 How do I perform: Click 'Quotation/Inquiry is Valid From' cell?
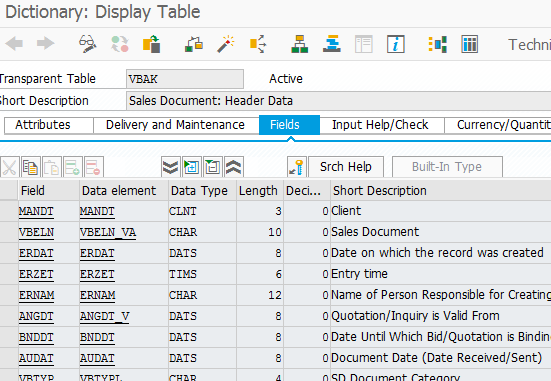pos(441,316)
